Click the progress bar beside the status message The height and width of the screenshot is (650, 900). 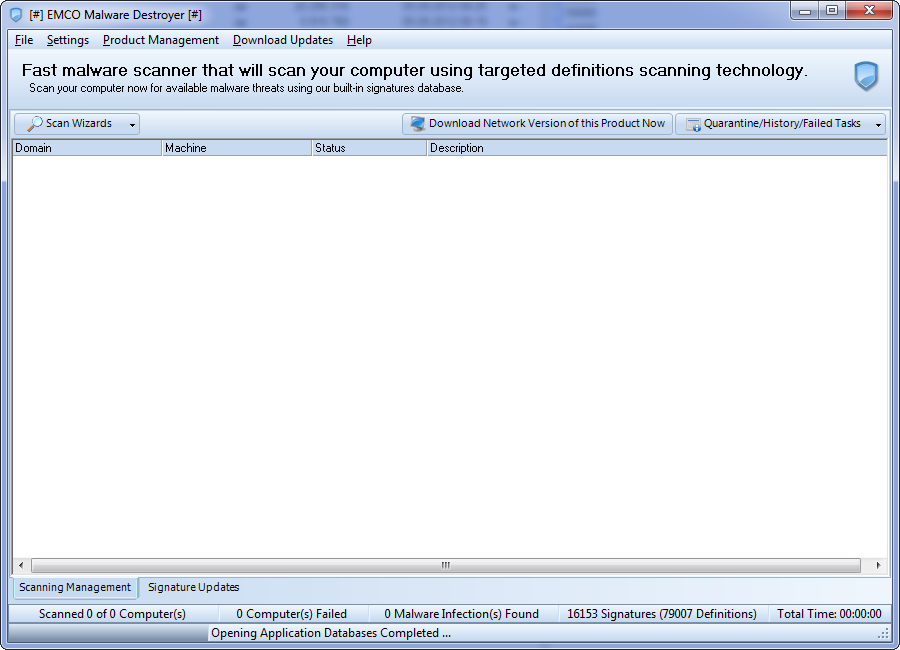pyautogui.click(x=107, y=633)
